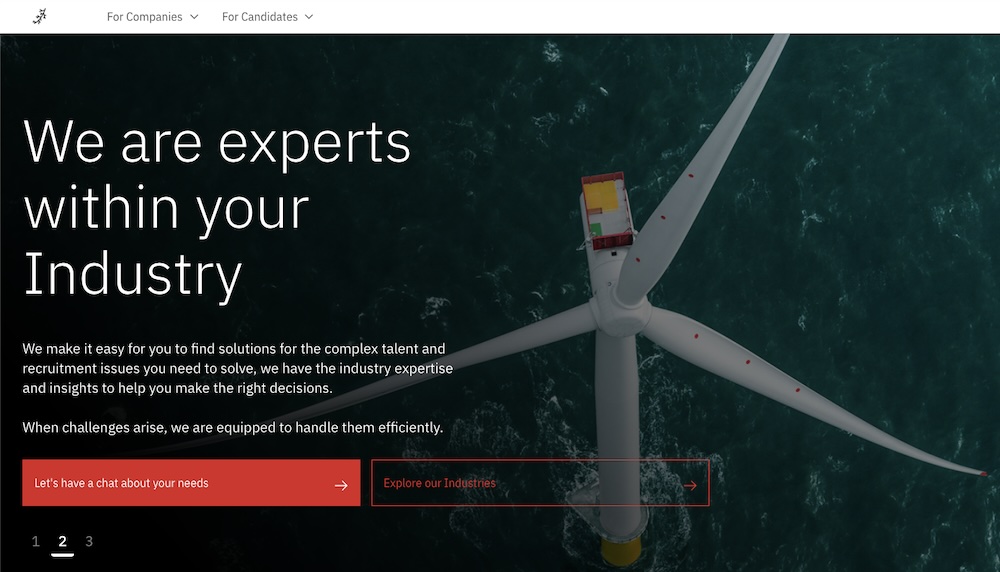
Task: Click "Let's have a chat about your needs"
Action: [122, 483]
